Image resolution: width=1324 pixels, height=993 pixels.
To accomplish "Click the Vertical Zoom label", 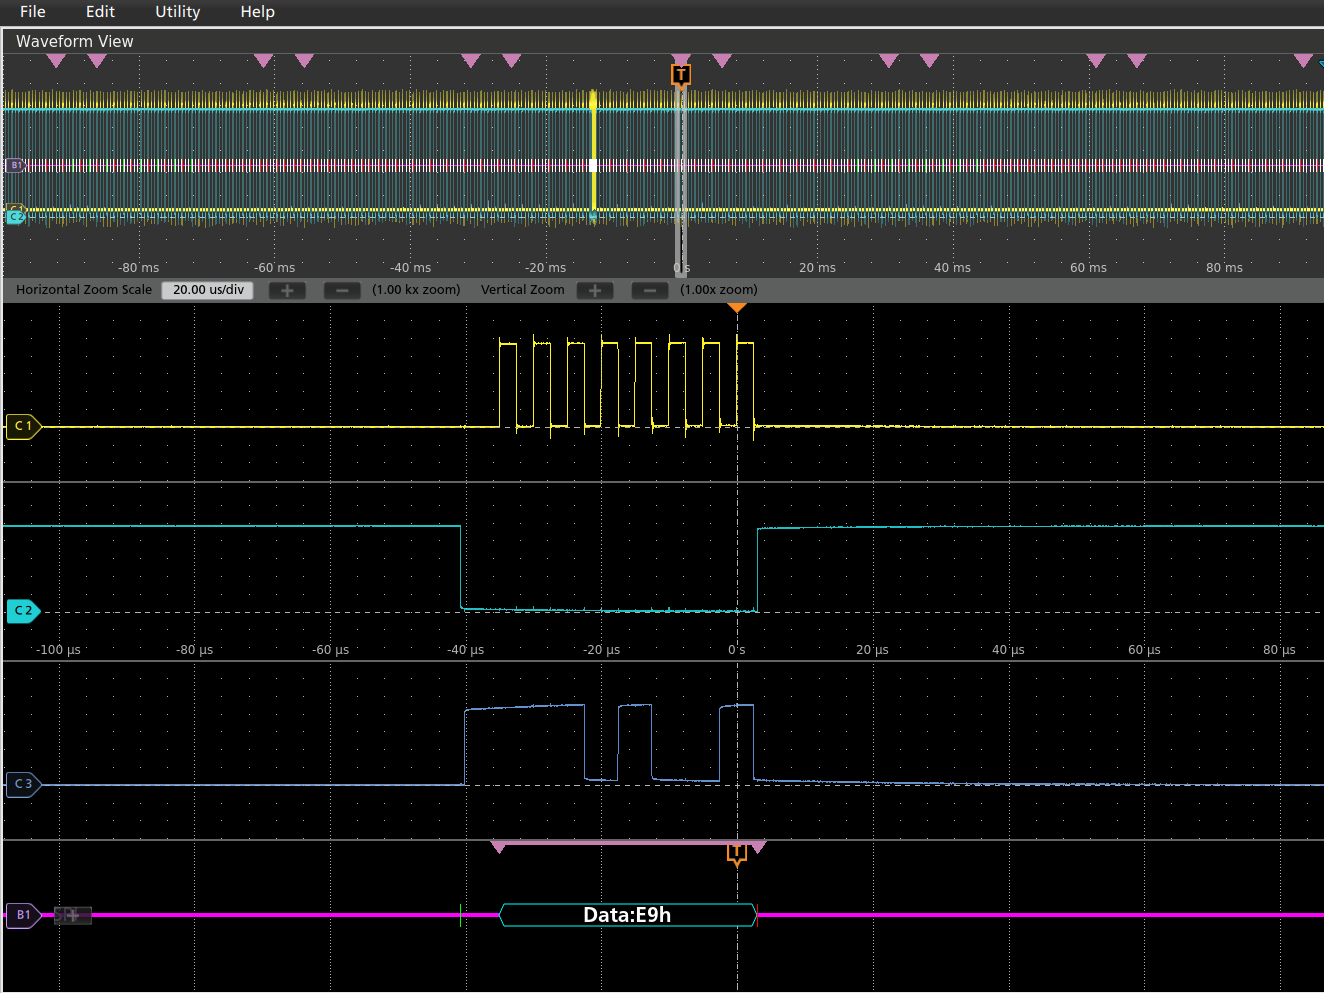I will [522, 290].
